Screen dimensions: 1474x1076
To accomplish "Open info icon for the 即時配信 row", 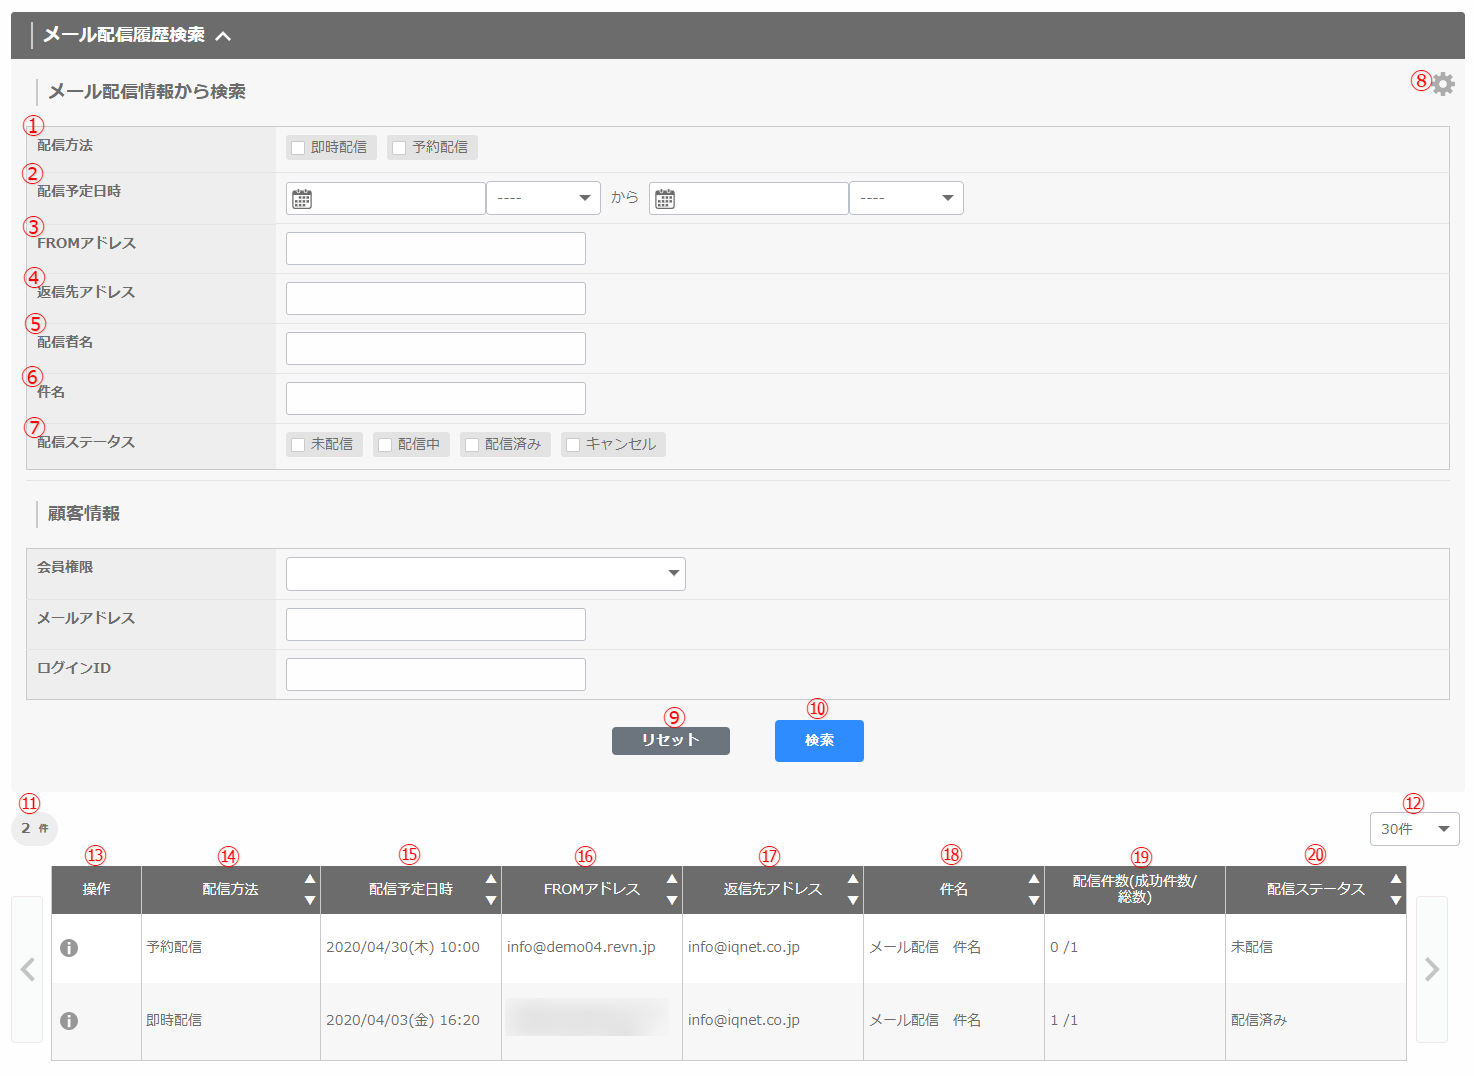I will click(x=69, y=1021).
